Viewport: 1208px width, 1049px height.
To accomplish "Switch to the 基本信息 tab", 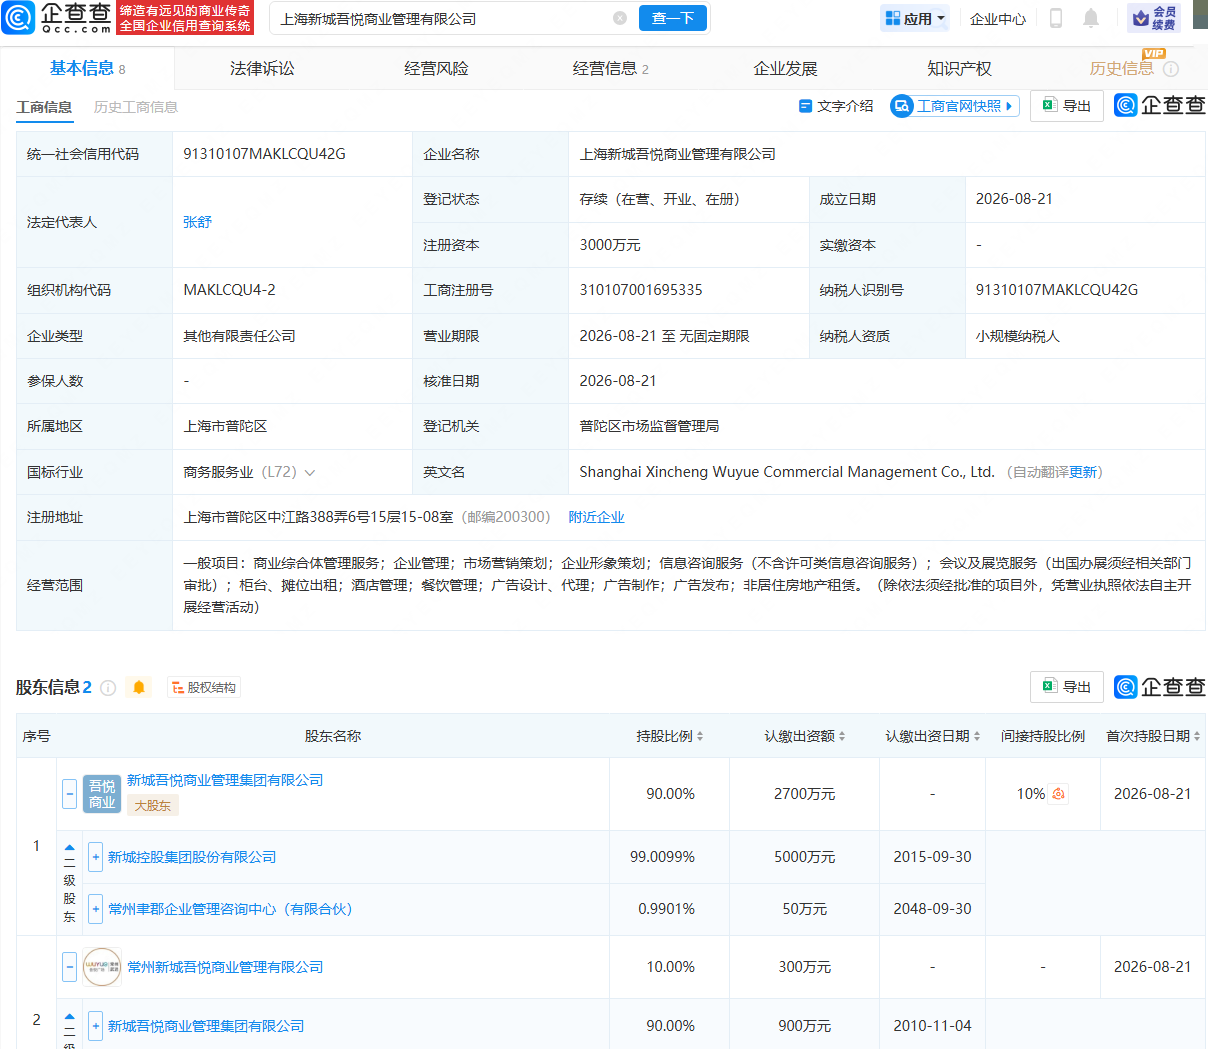I will coord(87,69).
